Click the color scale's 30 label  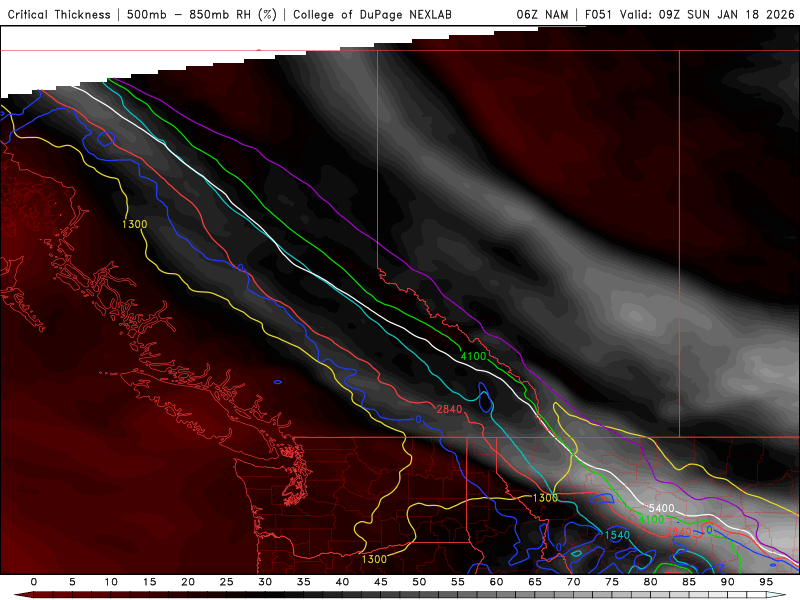(265, 582)
